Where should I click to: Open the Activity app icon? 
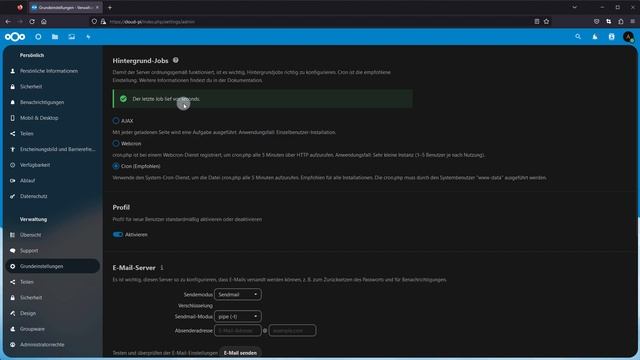[x=88, y=37]
